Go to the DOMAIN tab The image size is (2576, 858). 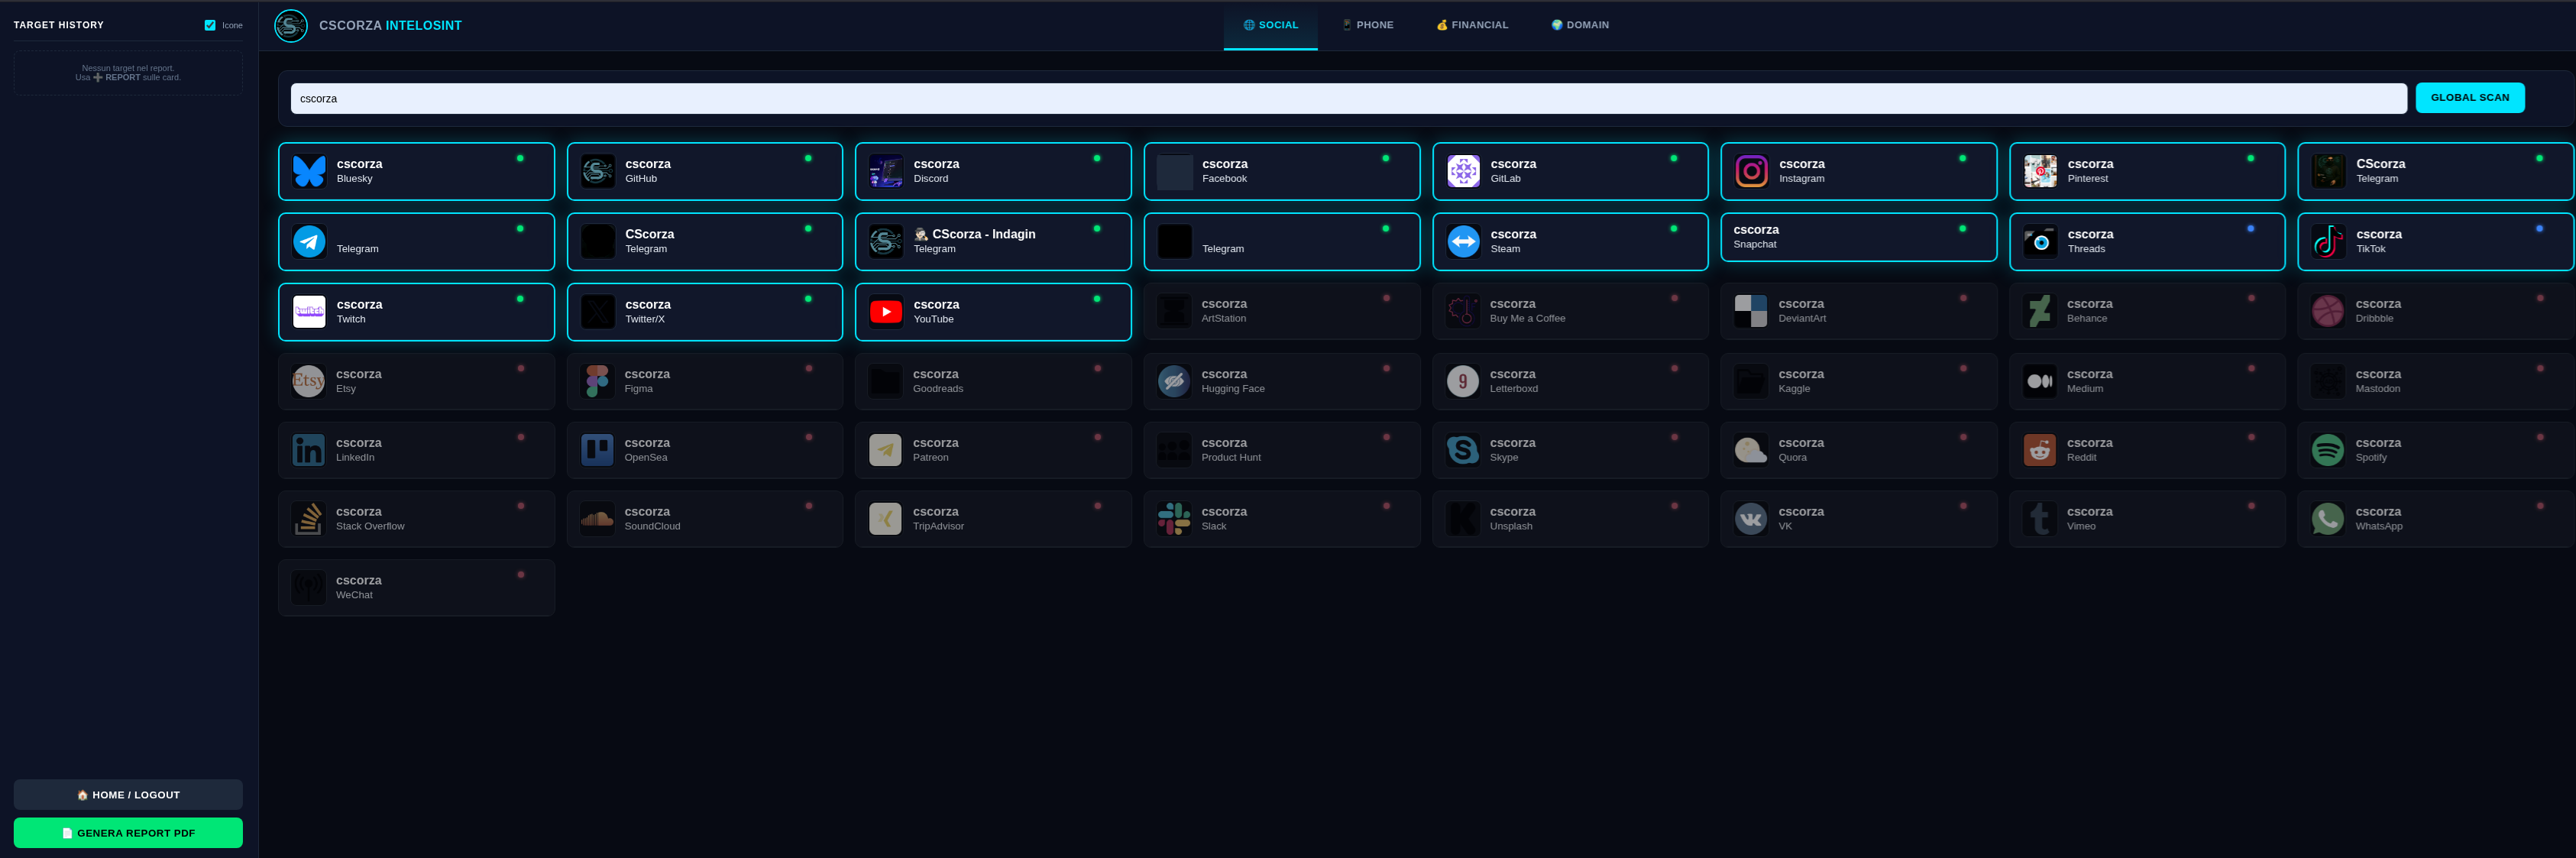click(1580, 25)
